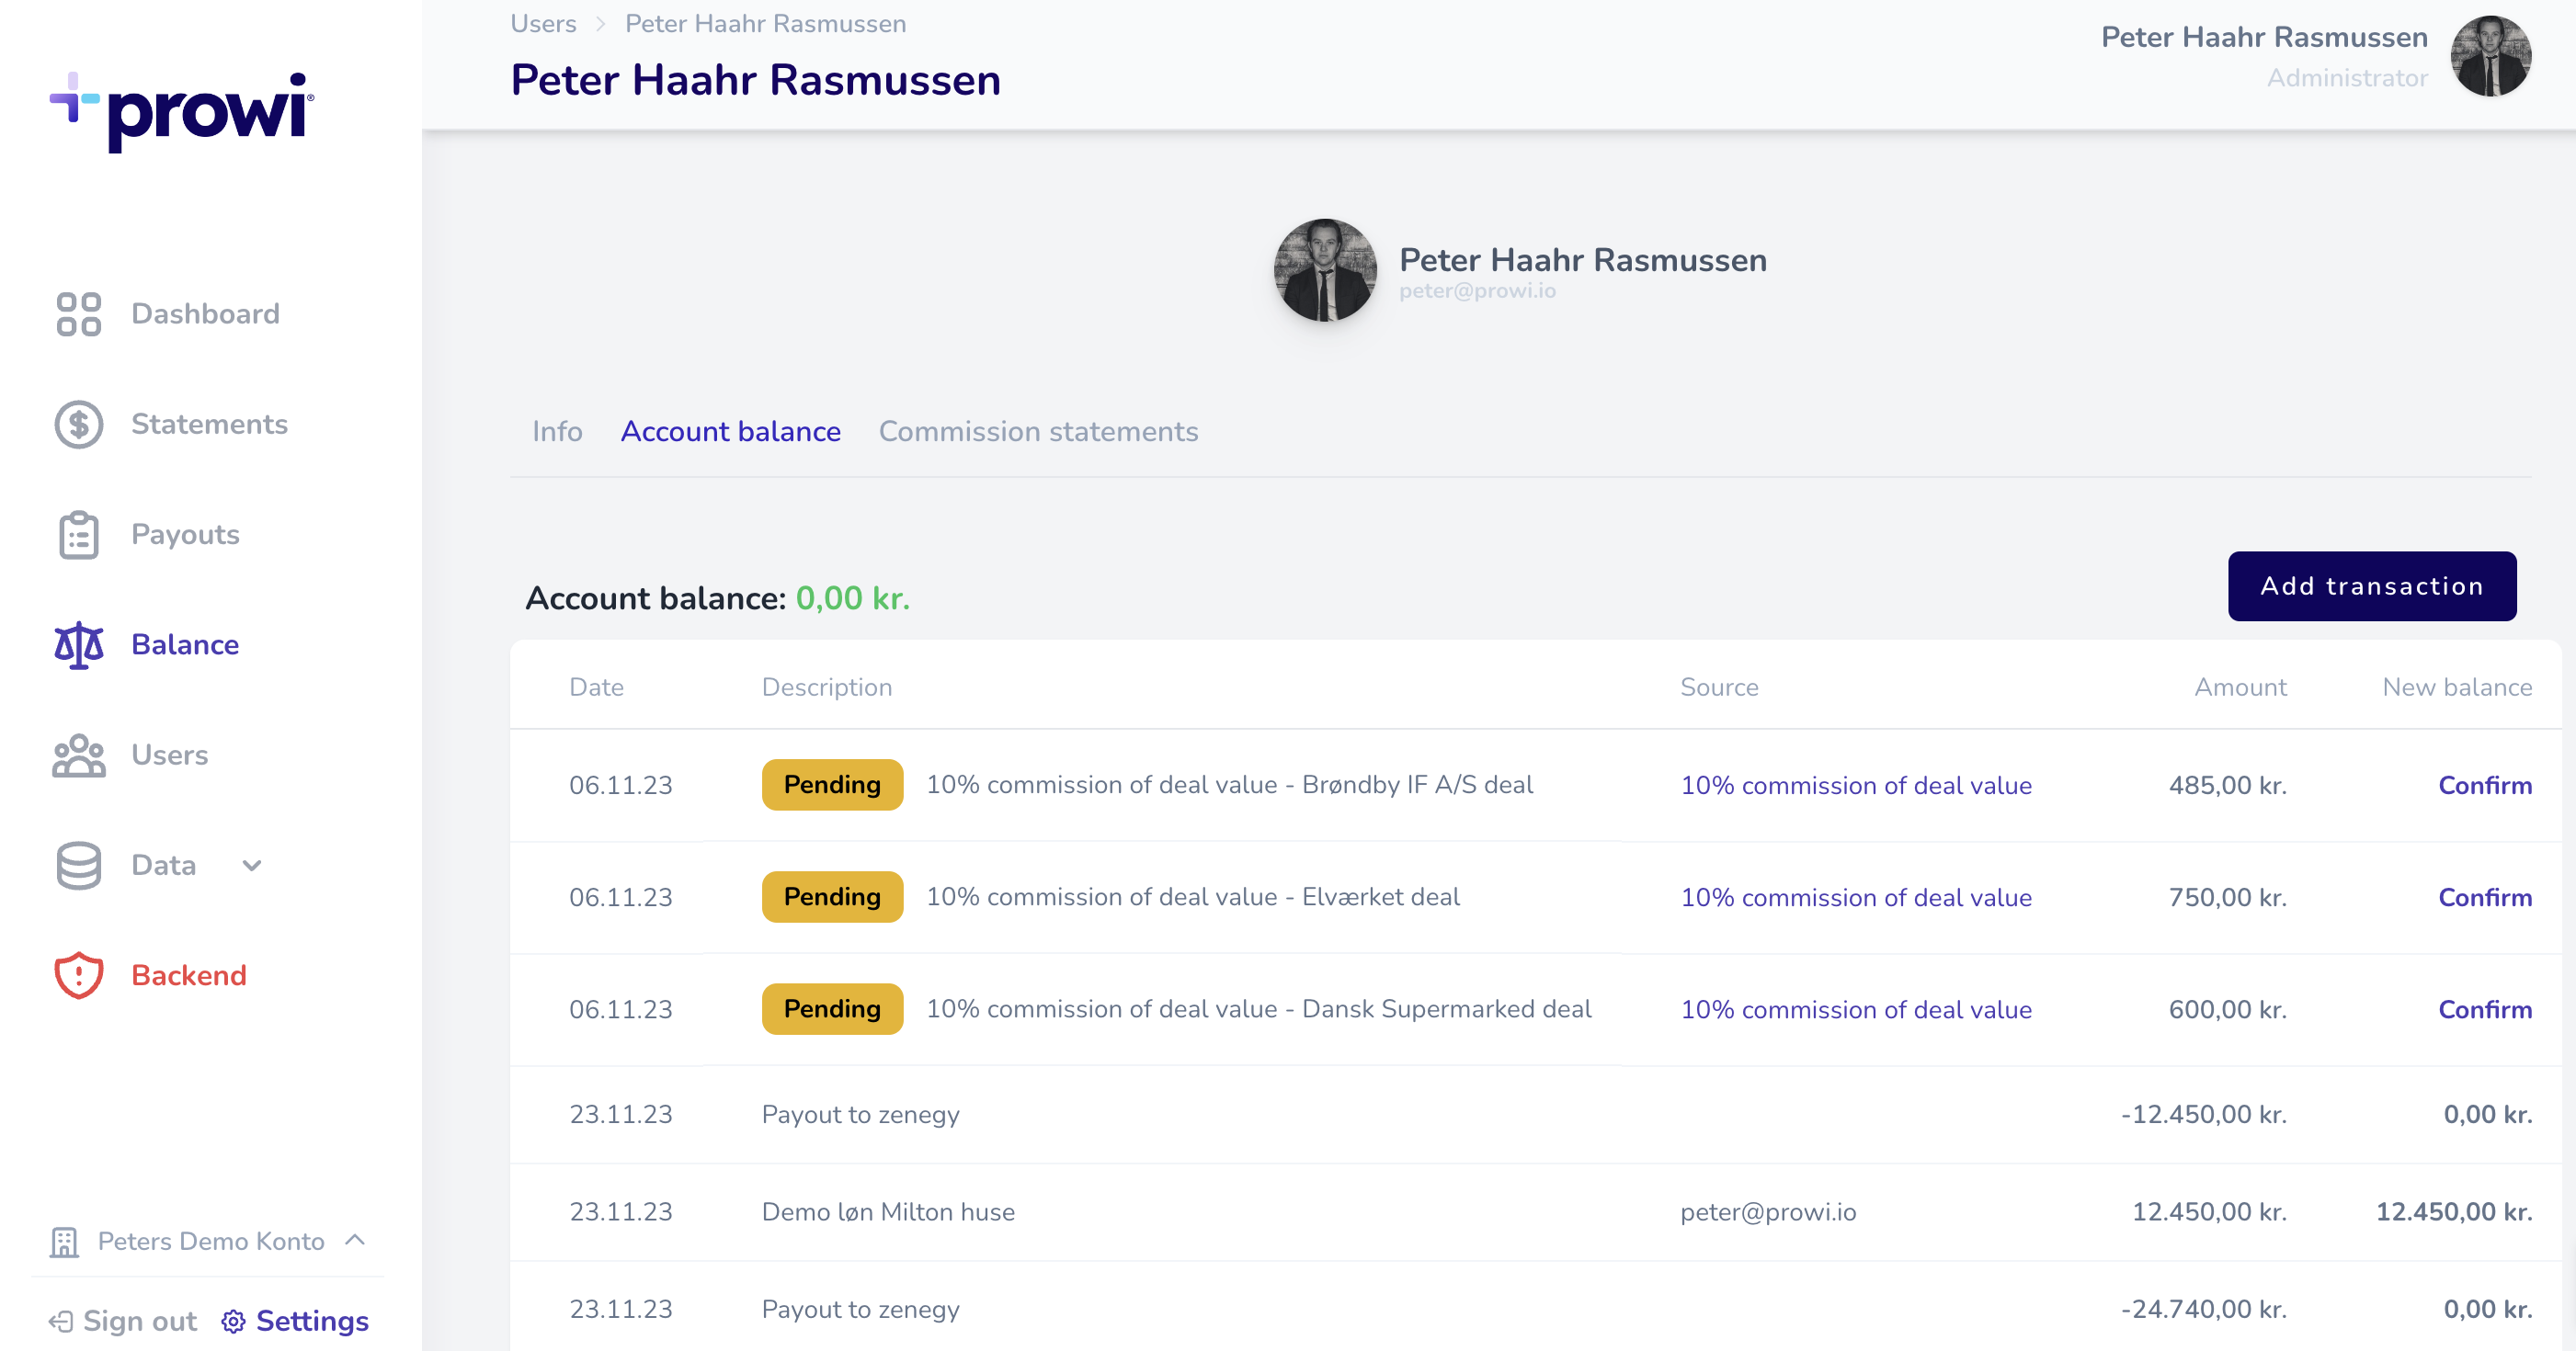This screenshot has height=1351, width=2576.
Task: Click the Backend shield icon
Action: pyautogui.click(x=78, y=975)
